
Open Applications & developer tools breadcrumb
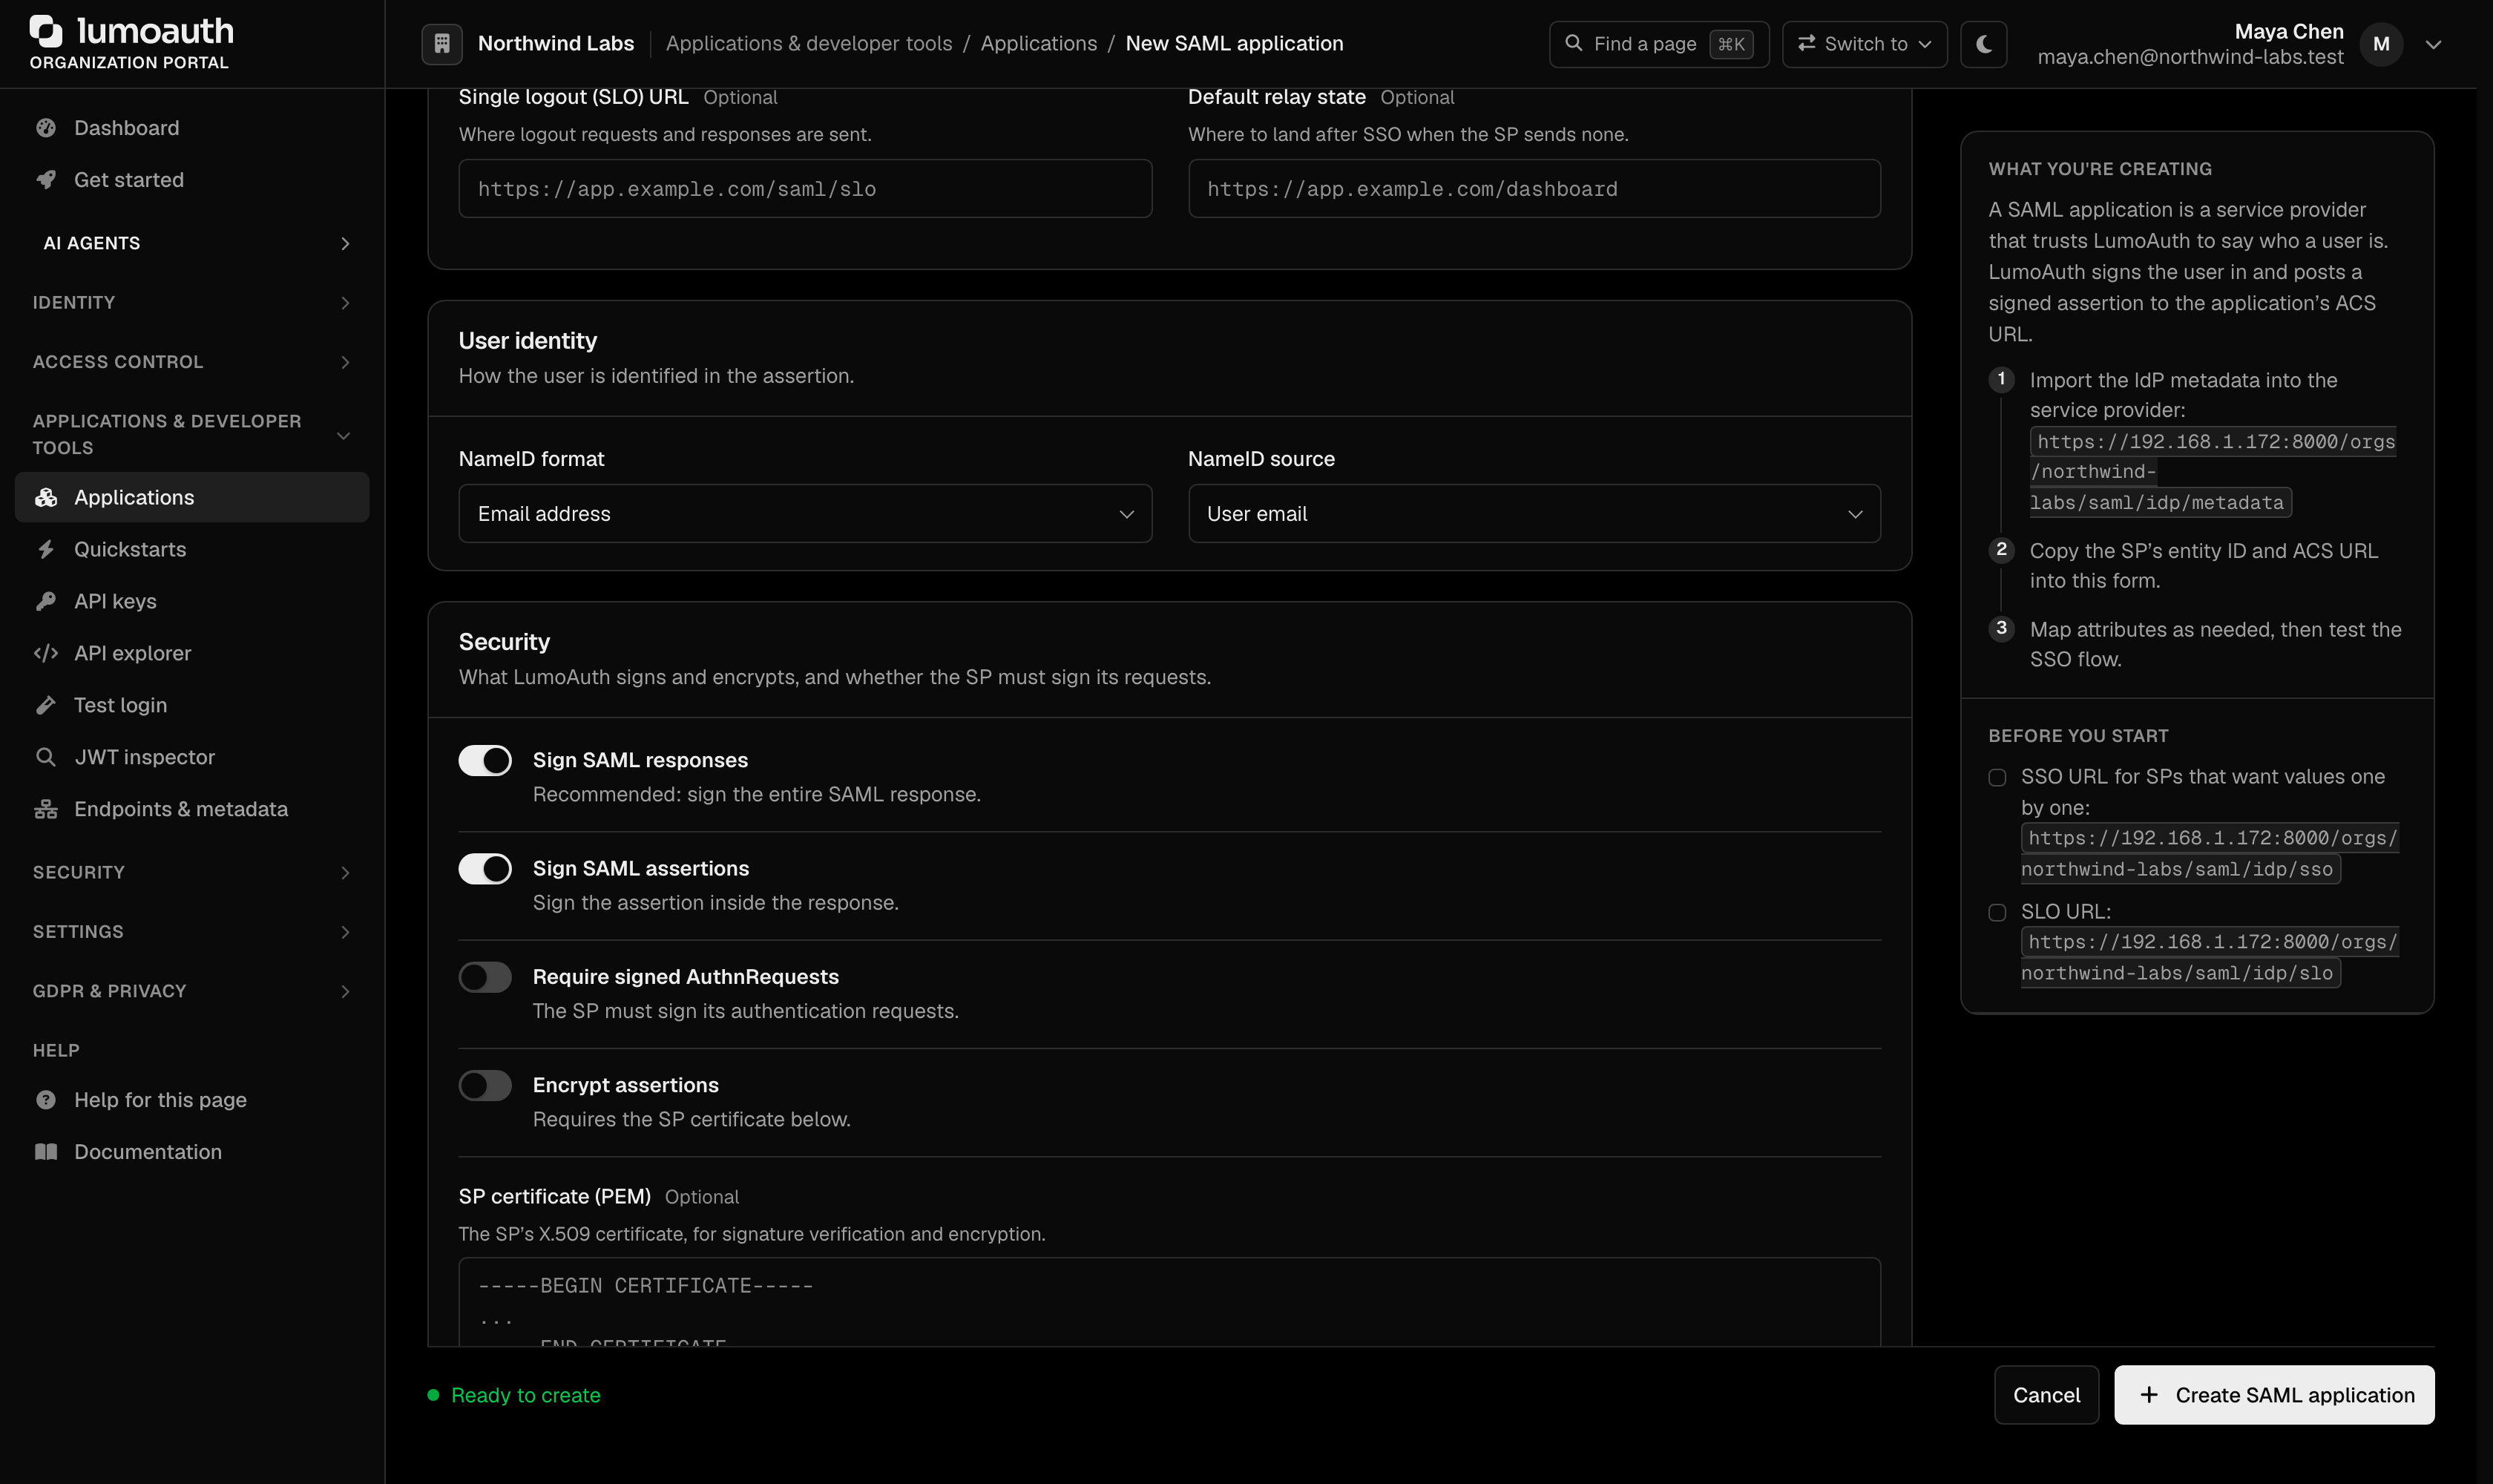coord(808,44)
